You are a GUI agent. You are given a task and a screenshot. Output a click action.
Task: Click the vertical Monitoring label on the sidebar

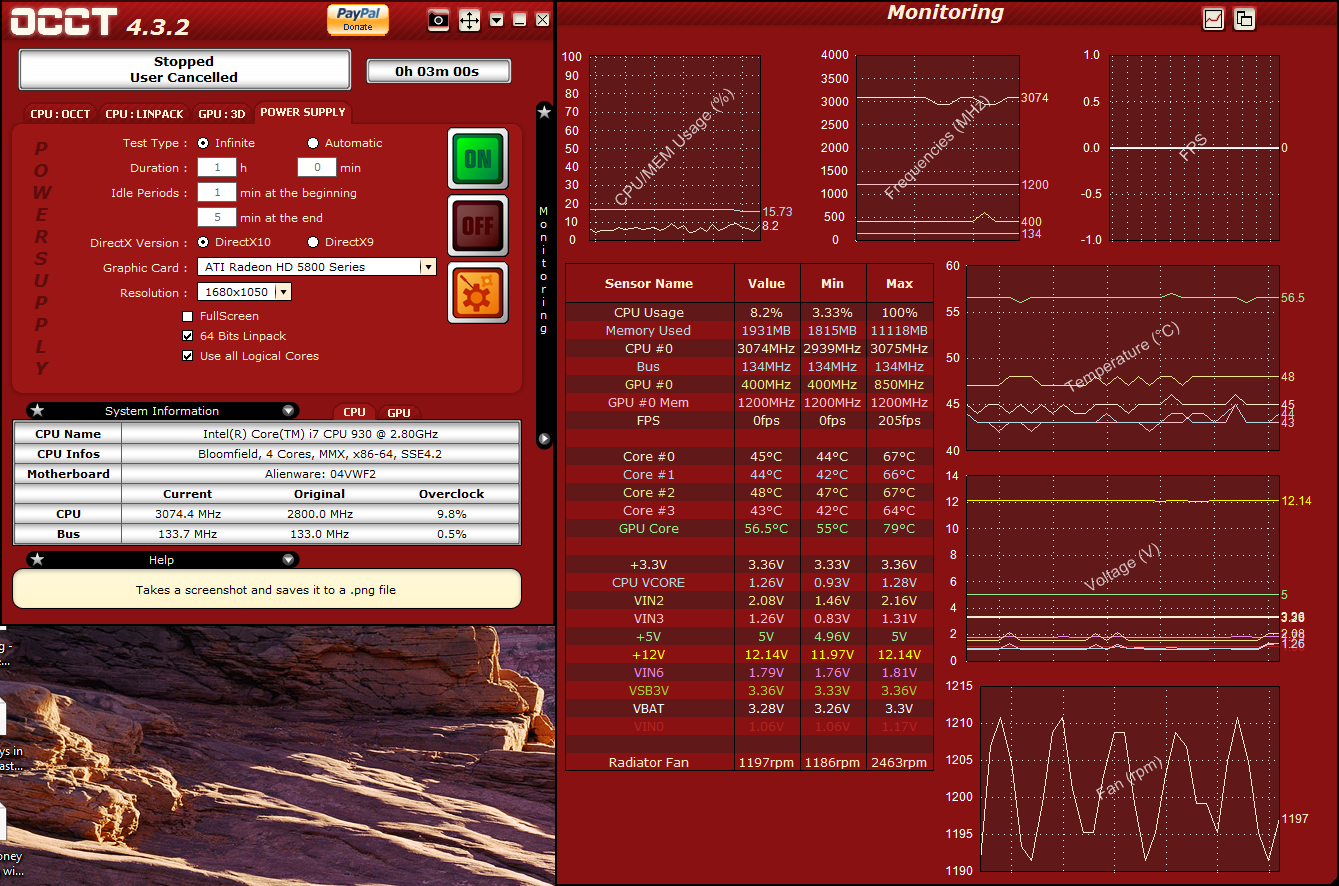544,270
